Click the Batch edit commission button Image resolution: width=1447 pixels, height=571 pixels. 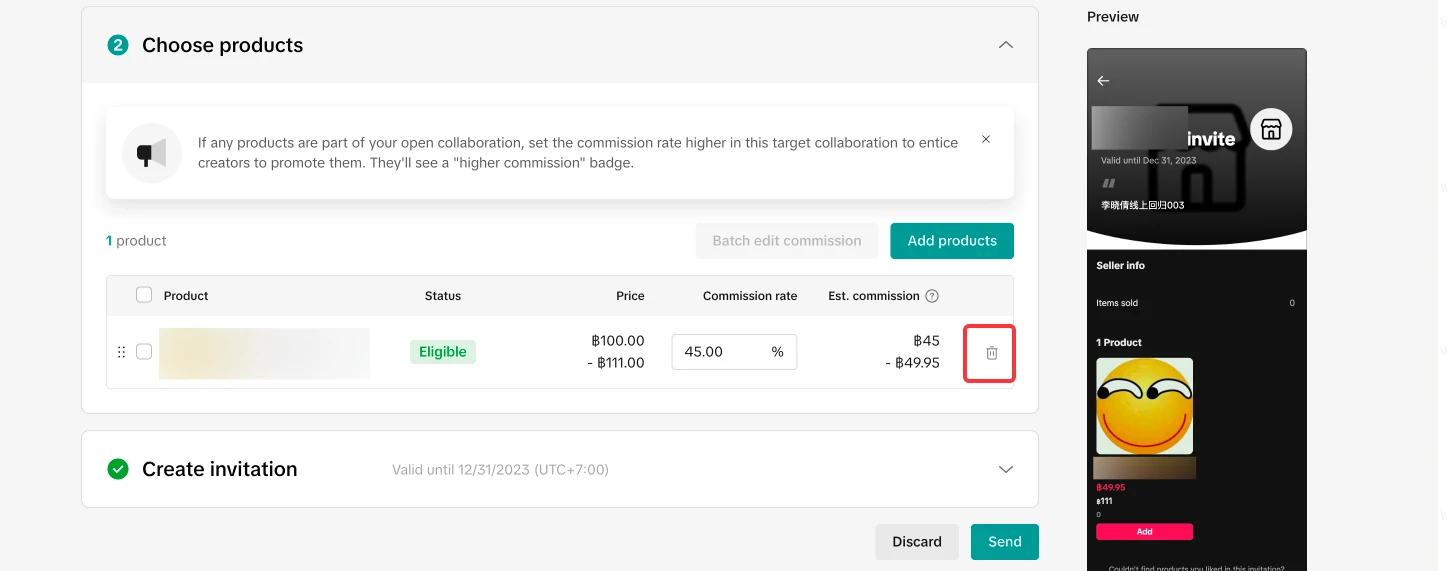tap(786, 241)
